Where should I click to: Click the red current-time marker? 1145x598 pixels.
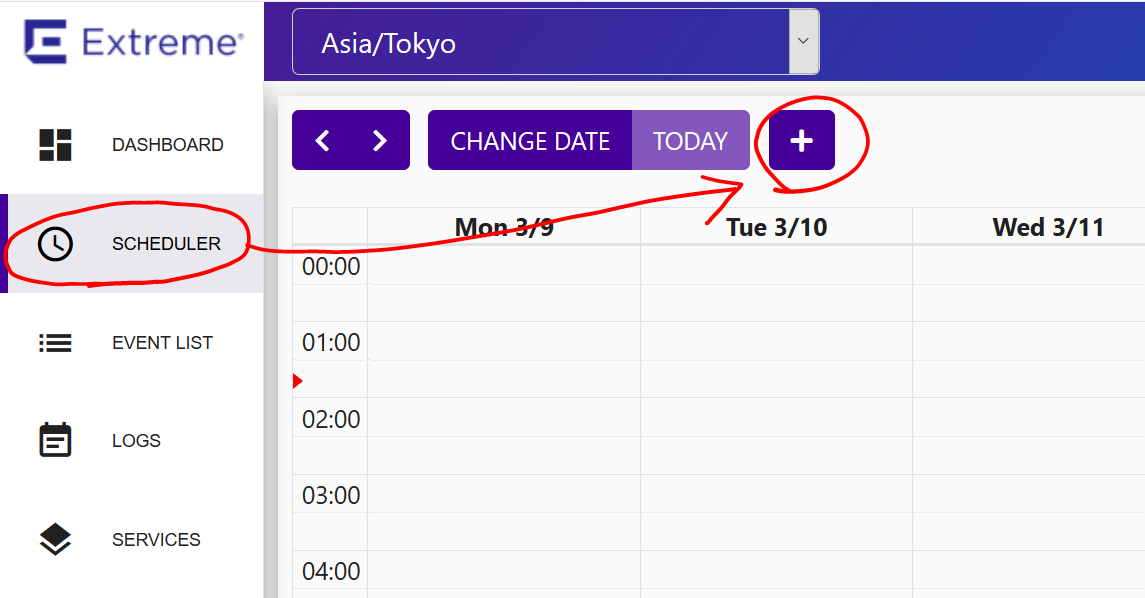[297, 380]
